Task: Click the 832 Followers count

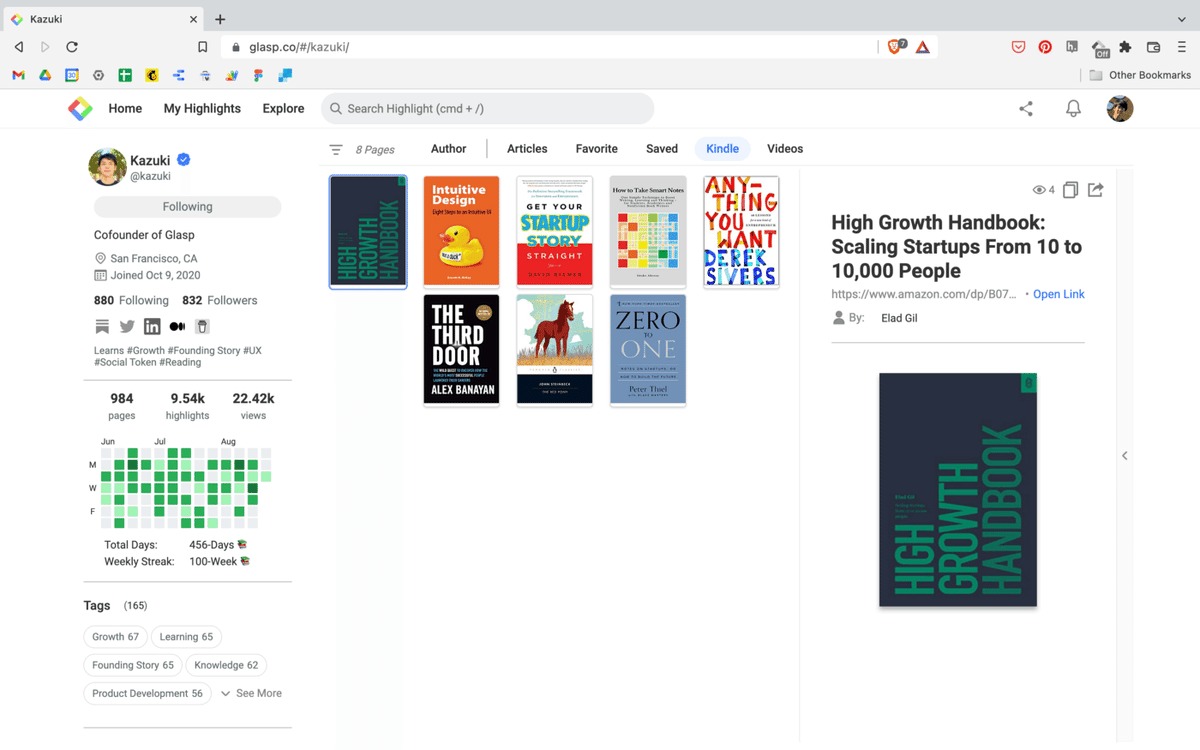Action: [x=219, y=300]
